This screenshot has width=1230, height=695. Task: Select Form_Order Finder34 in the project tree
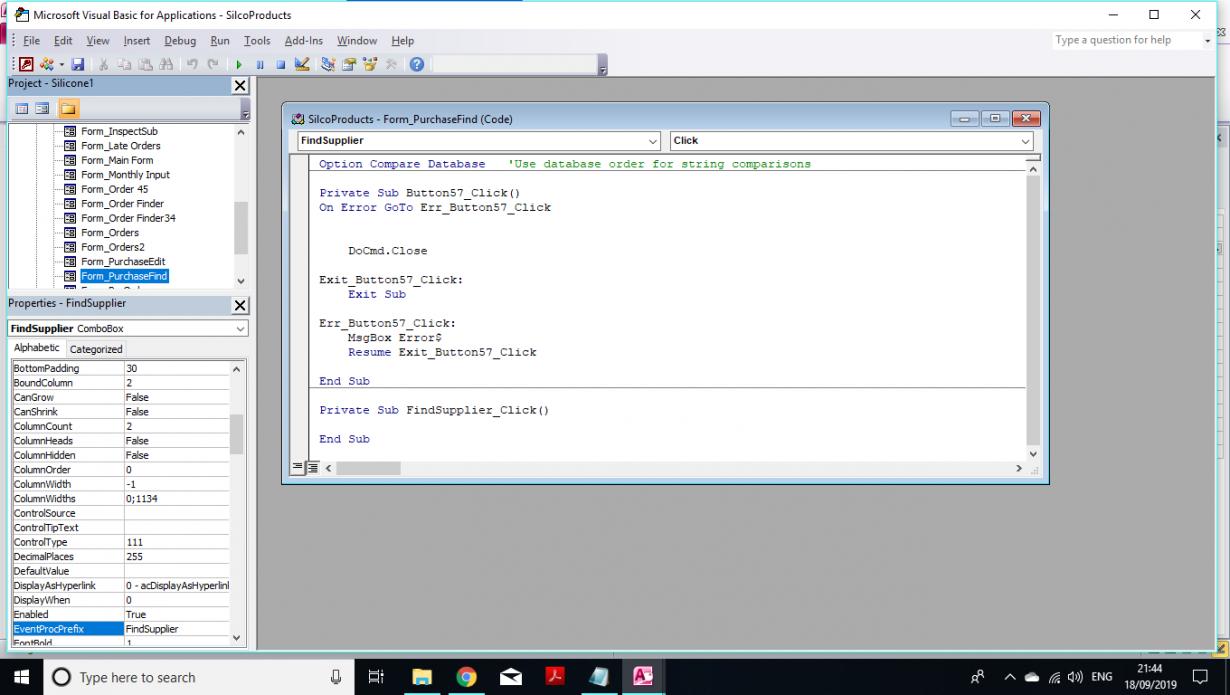128,218
